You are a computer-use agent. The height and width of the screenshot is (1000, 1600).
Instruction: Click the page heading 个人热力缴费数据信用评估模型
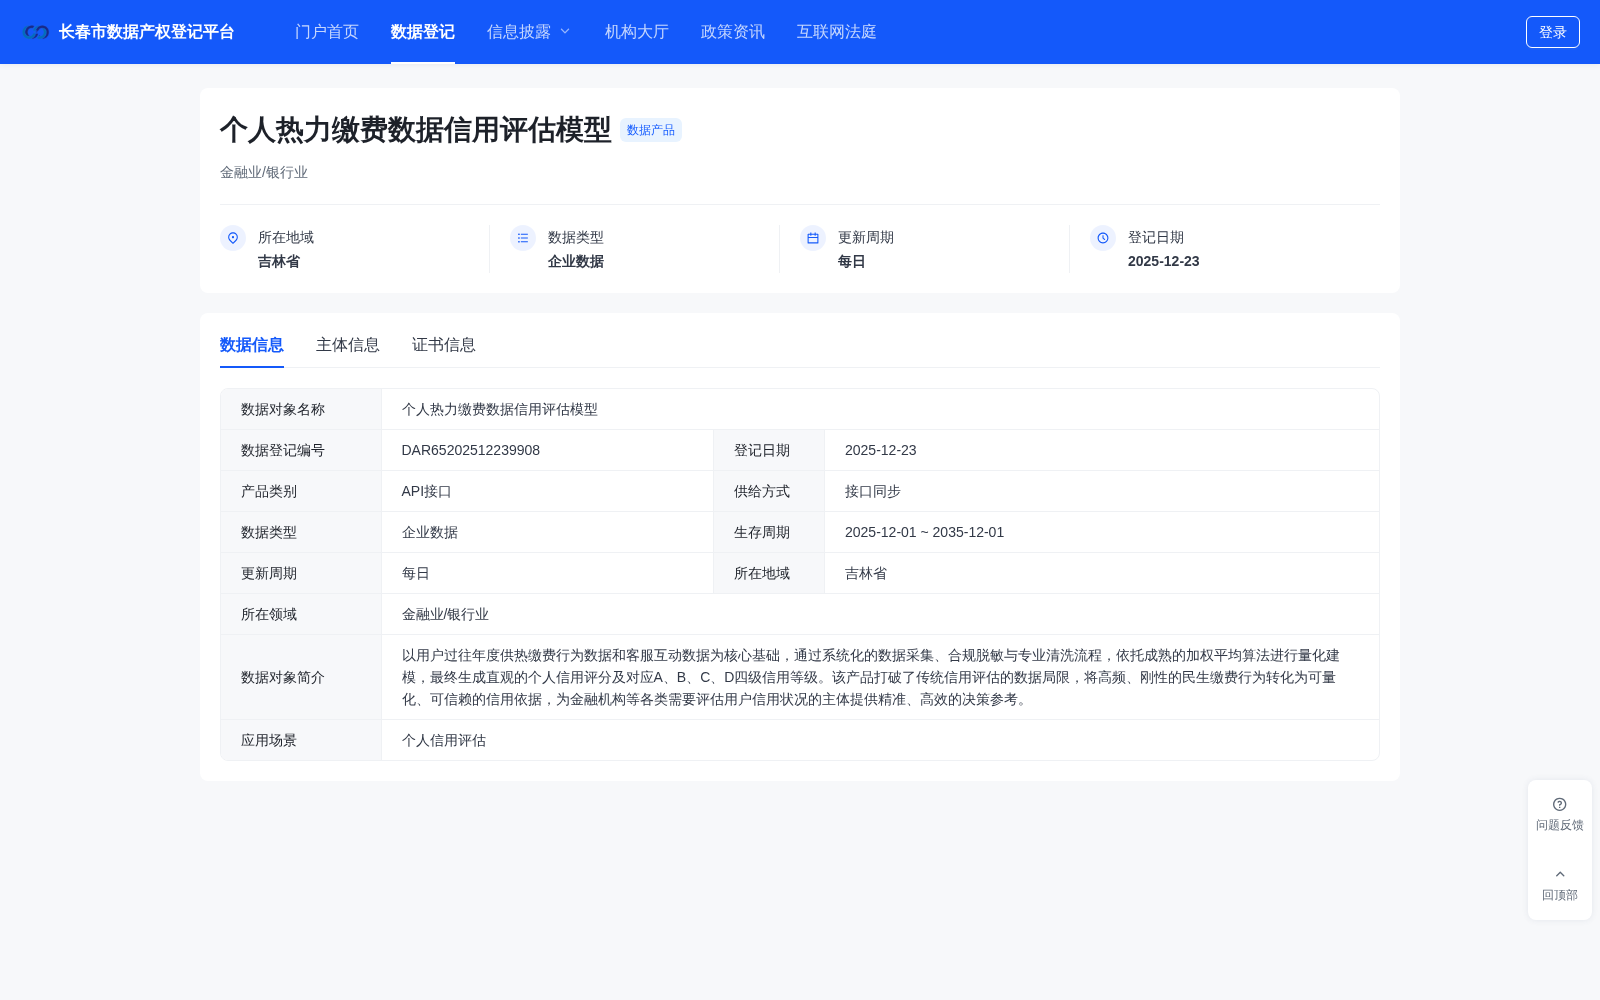415,130
